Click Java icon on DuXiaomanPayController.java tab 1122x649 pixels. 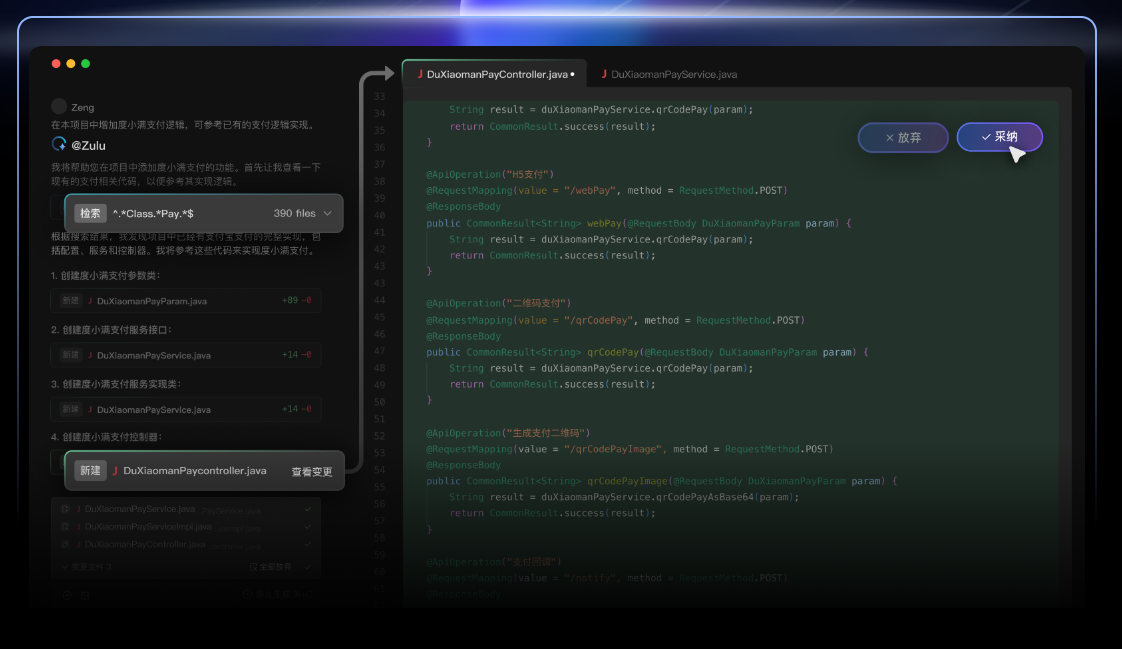pyautogui.click(x=420, y=75)
